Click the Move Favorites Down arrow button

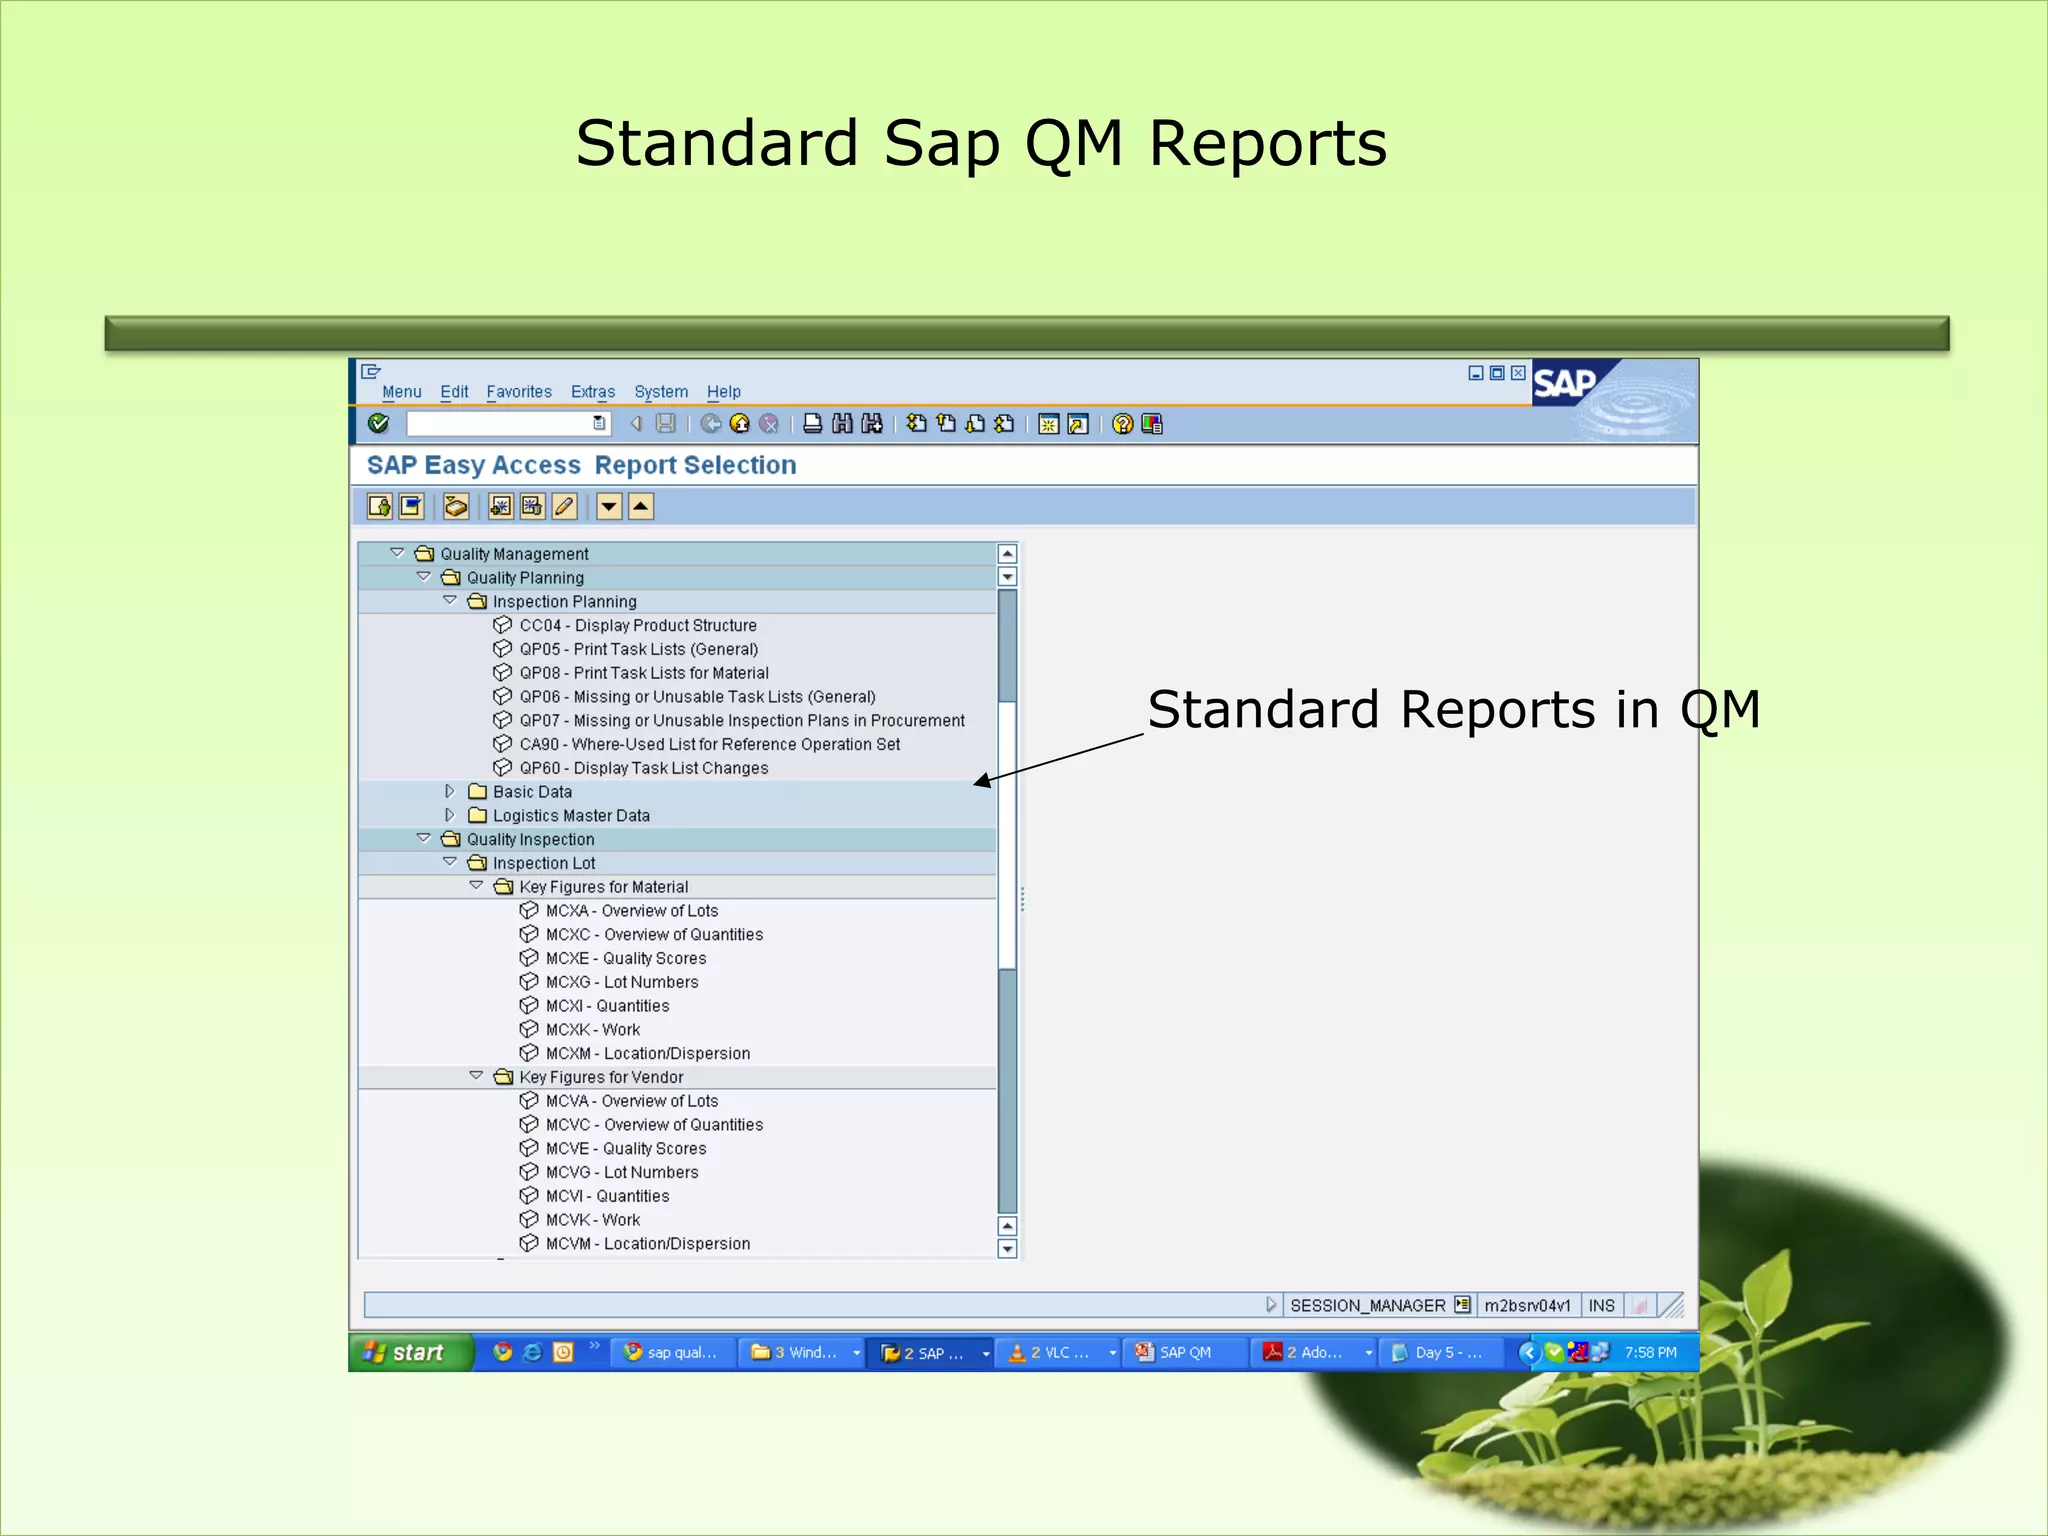609,507
